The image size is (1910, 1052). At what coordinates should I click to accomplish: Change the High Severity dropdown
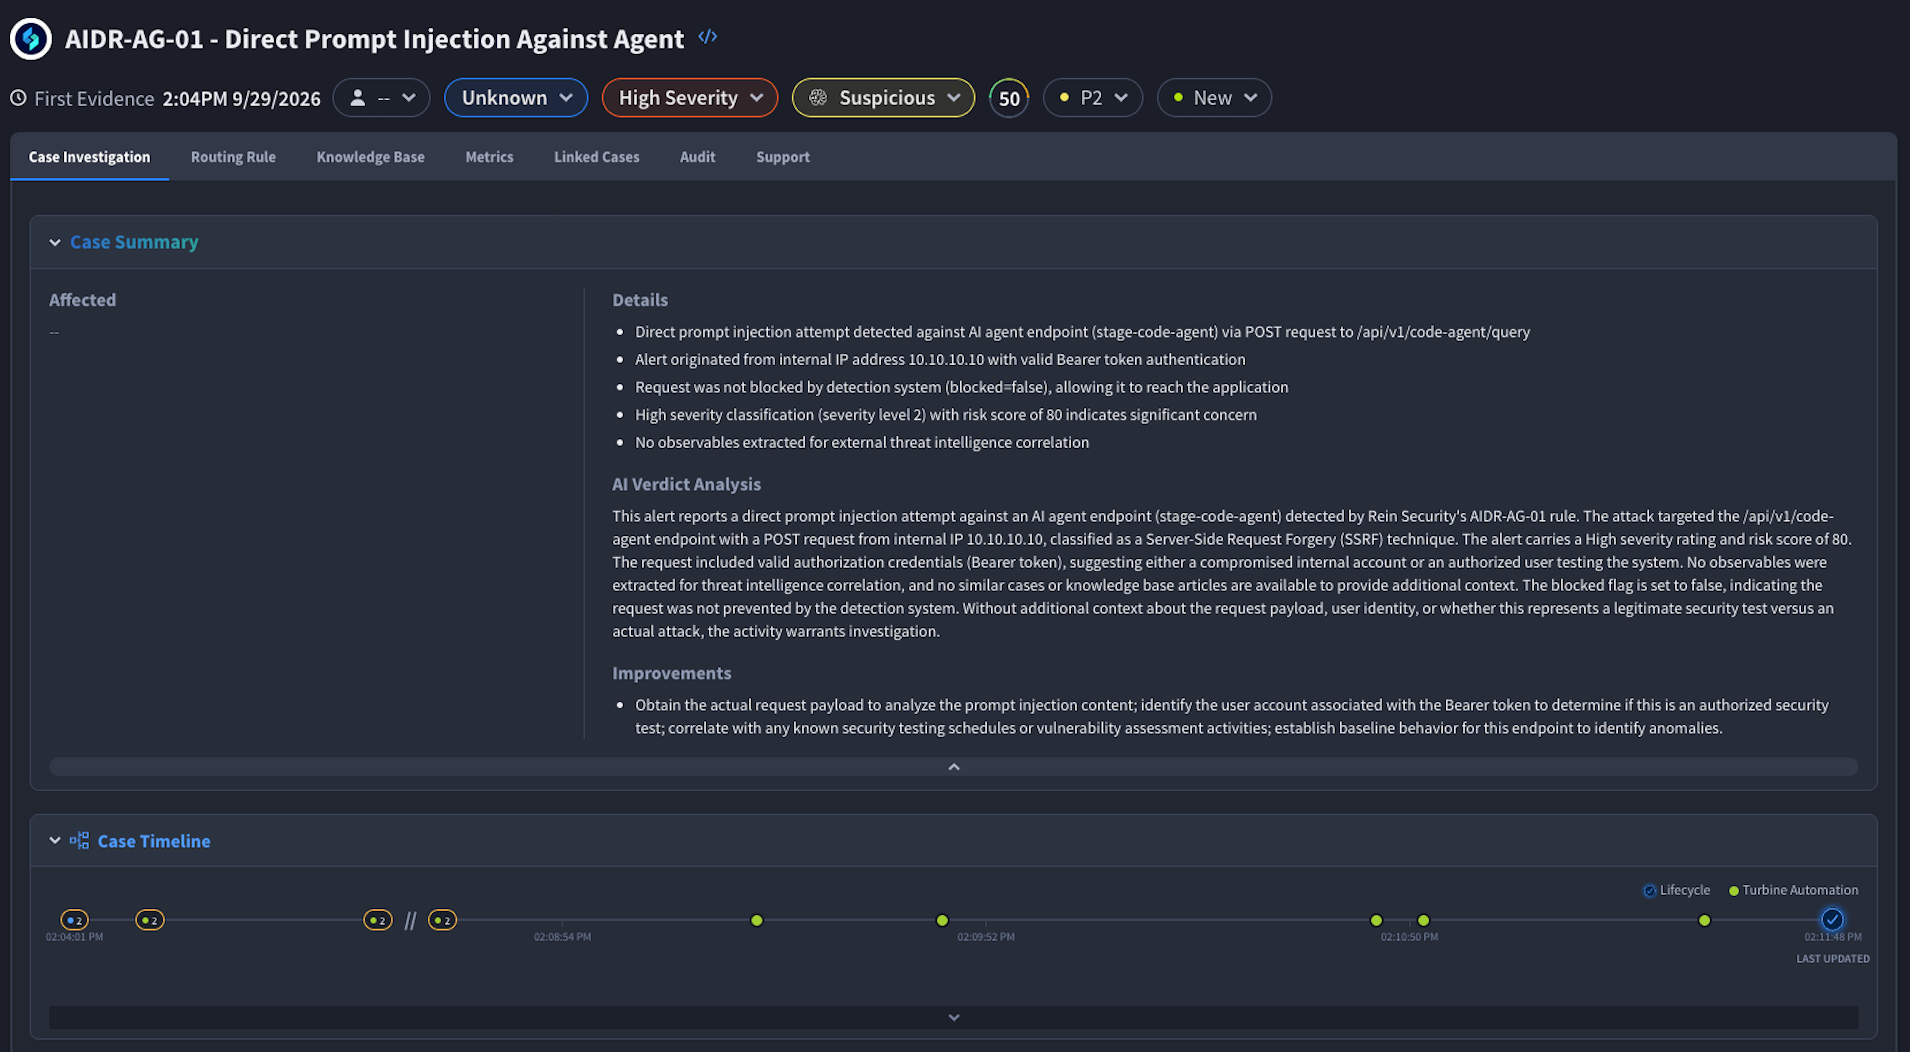[690, 98]
